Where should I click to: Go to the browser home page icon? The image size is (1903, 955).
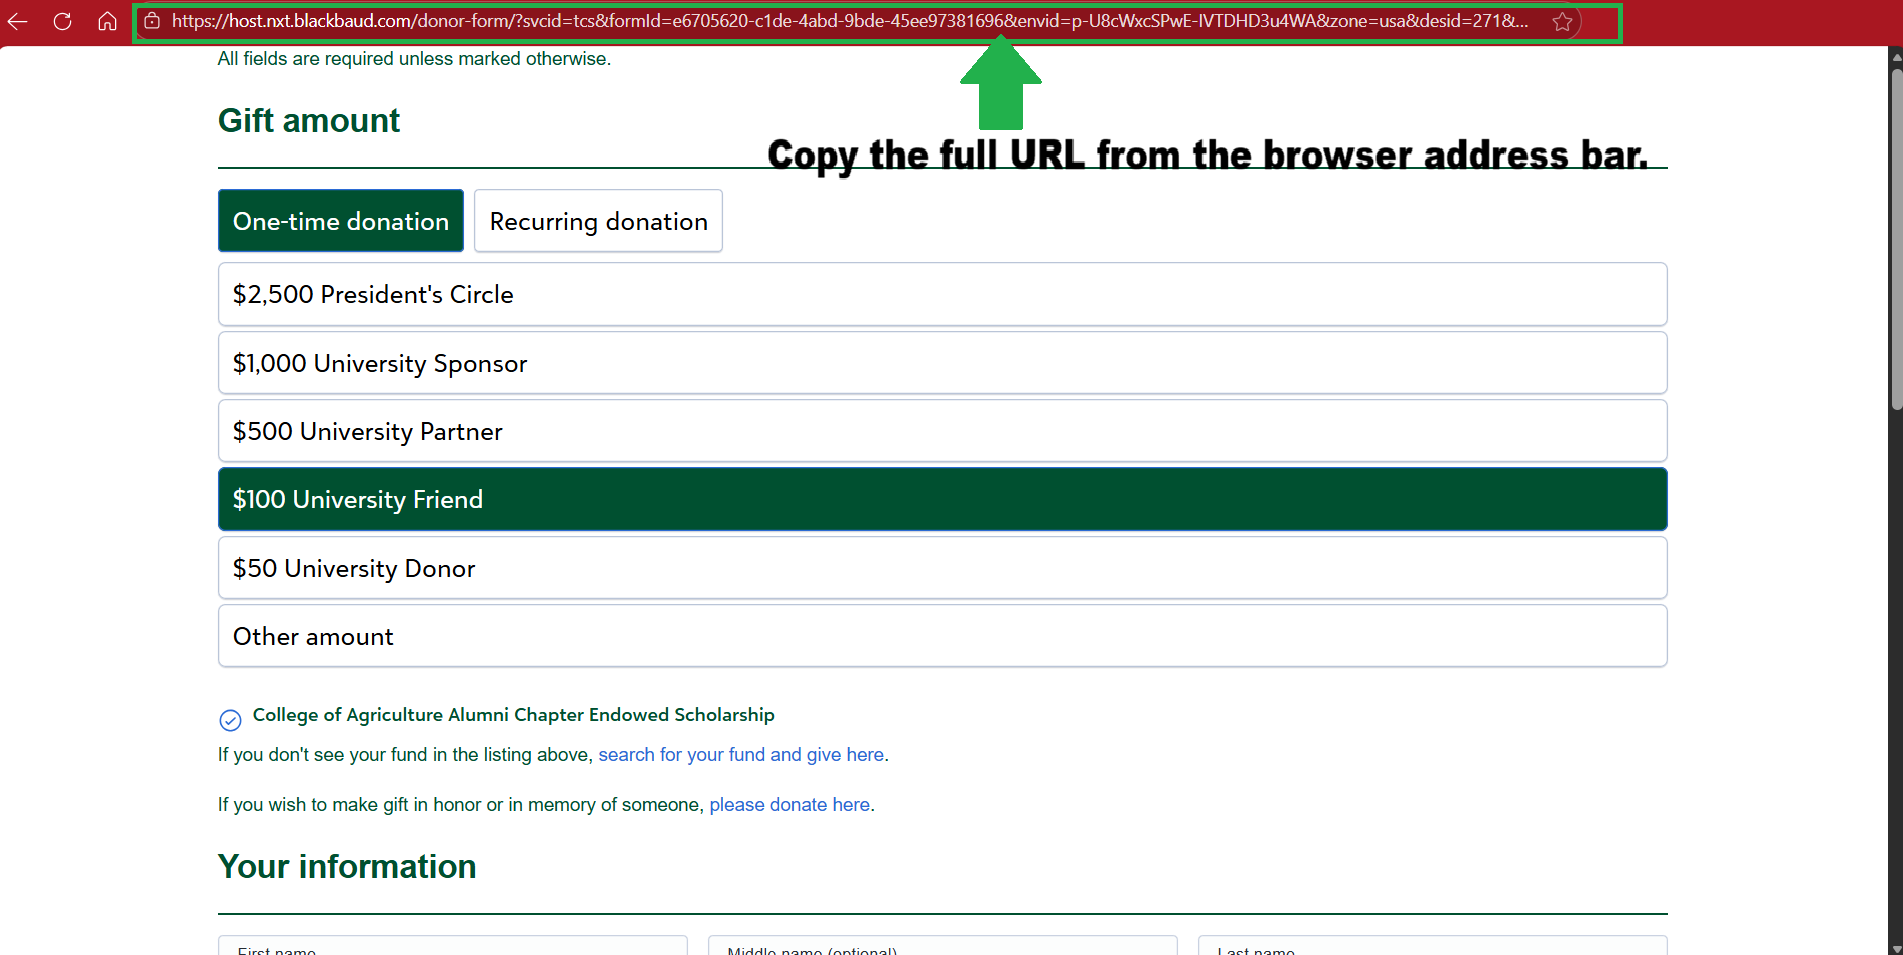(107, 21)
